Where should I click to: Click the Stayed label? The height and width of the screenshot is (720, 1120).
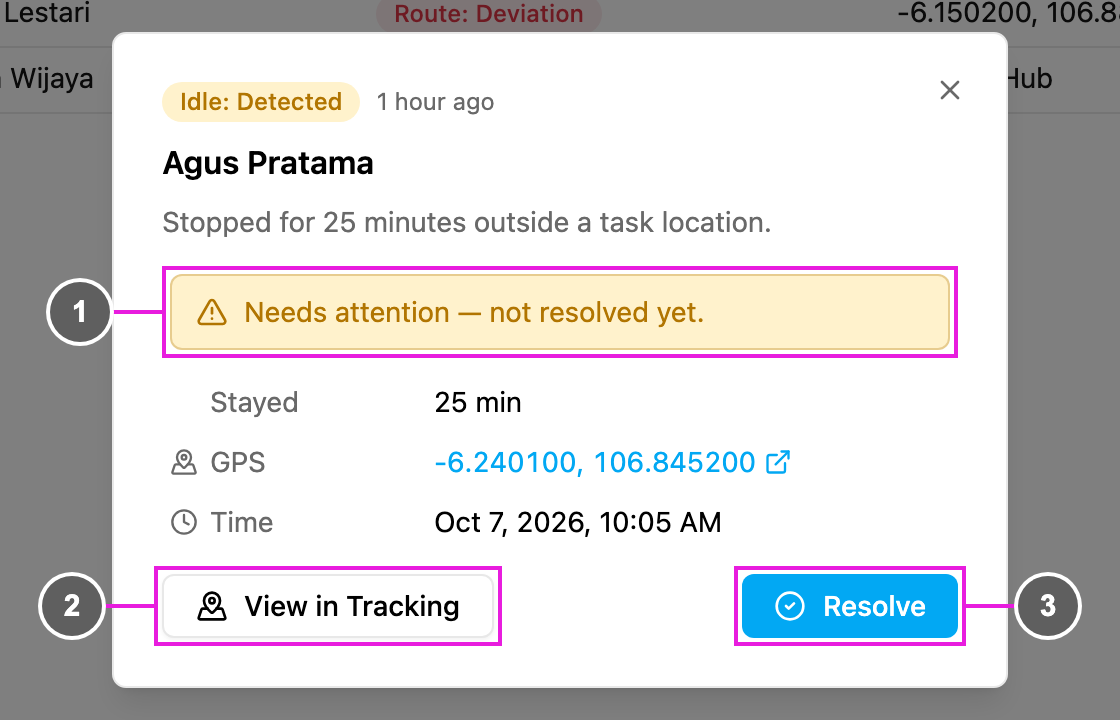pyautogui.click(x=254, y=403)
